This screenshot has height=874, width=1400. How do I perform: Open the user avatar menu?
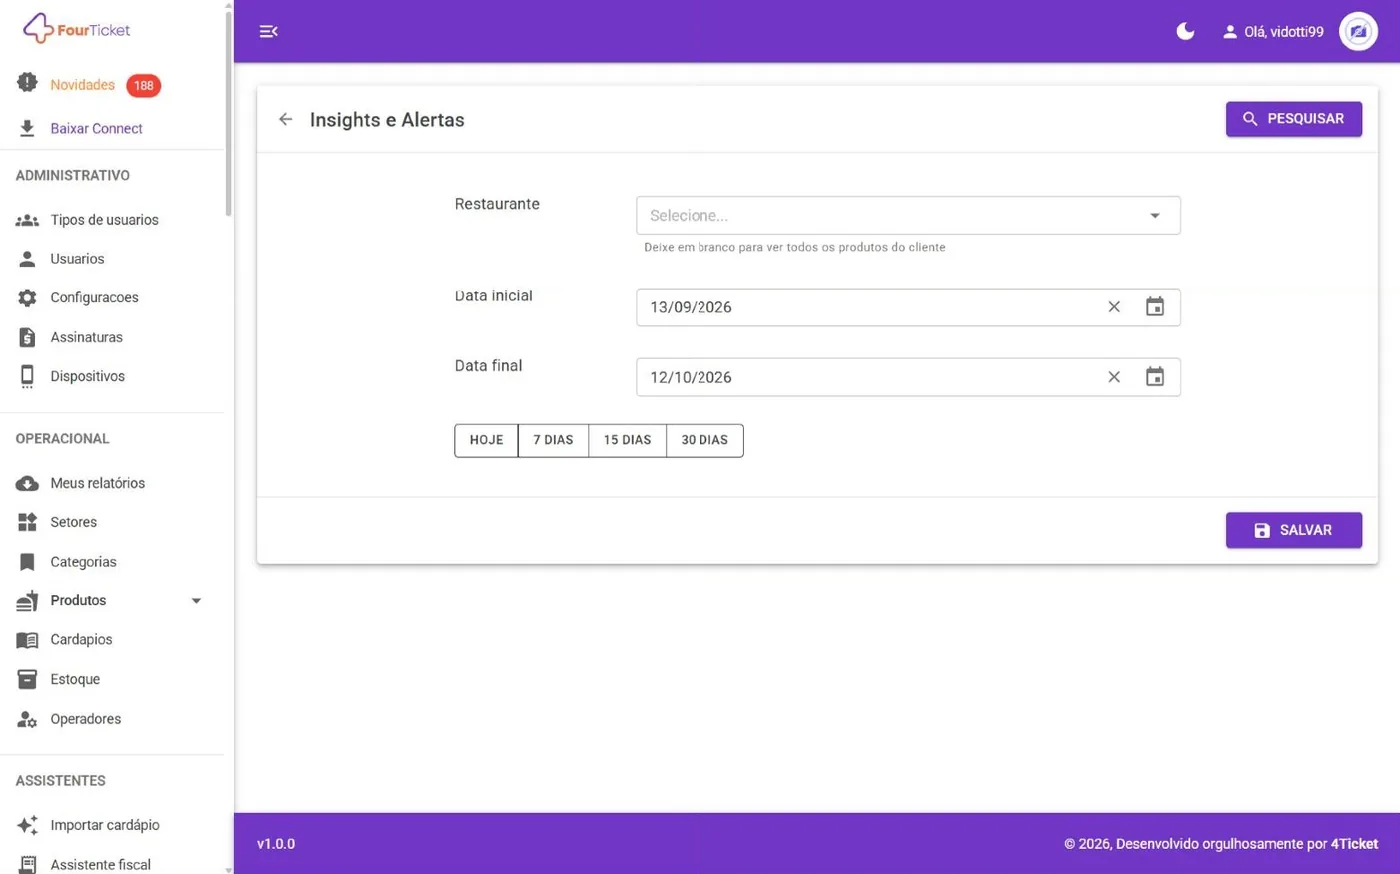[1358, 31]
